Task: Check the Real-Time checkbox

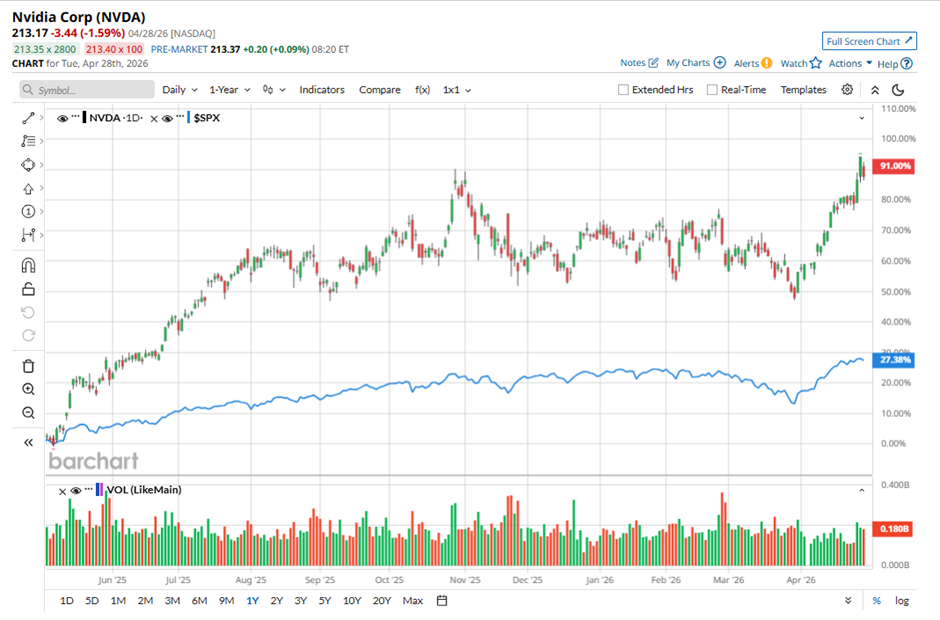Action: pos(712,90)
